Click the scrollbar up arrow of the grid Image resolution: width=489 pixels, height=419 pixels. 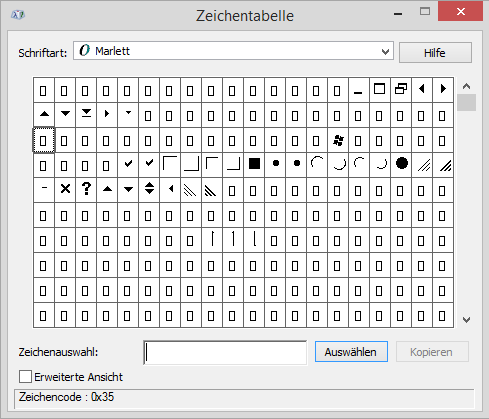tap(466, 86)
